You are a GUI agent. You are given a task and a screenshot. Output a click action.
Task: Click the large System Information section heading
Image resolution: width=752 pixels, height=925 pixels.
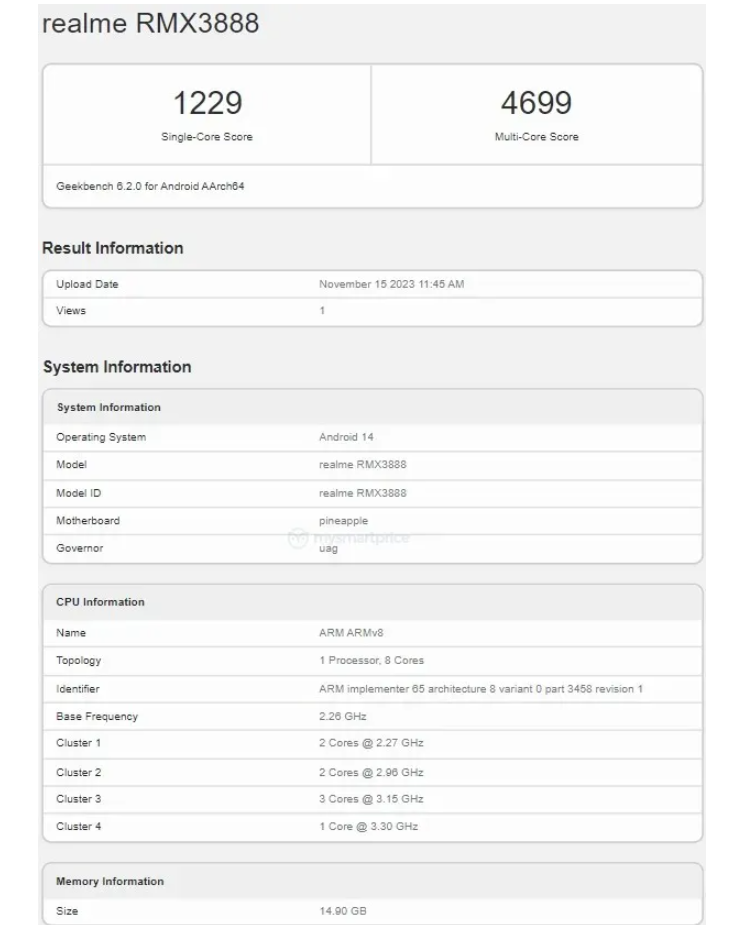pos(117,367)
